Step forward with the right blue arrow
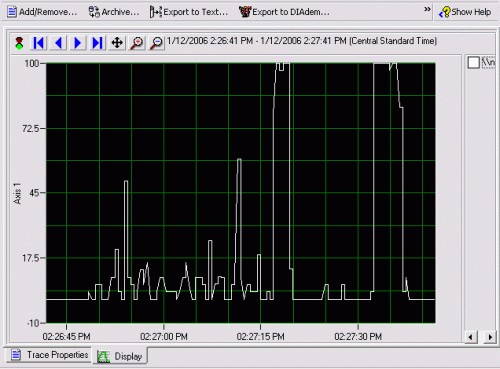500x369 pixels. click(x=78, y=43)
